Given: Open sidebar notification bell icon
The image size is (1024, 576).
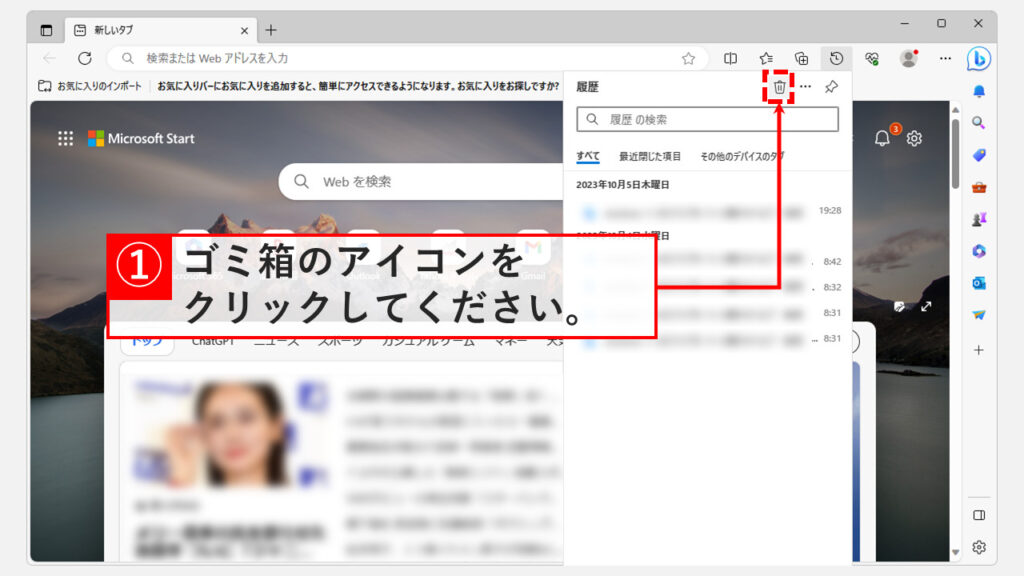Looking at the screenshot, I should pos(979,91).
